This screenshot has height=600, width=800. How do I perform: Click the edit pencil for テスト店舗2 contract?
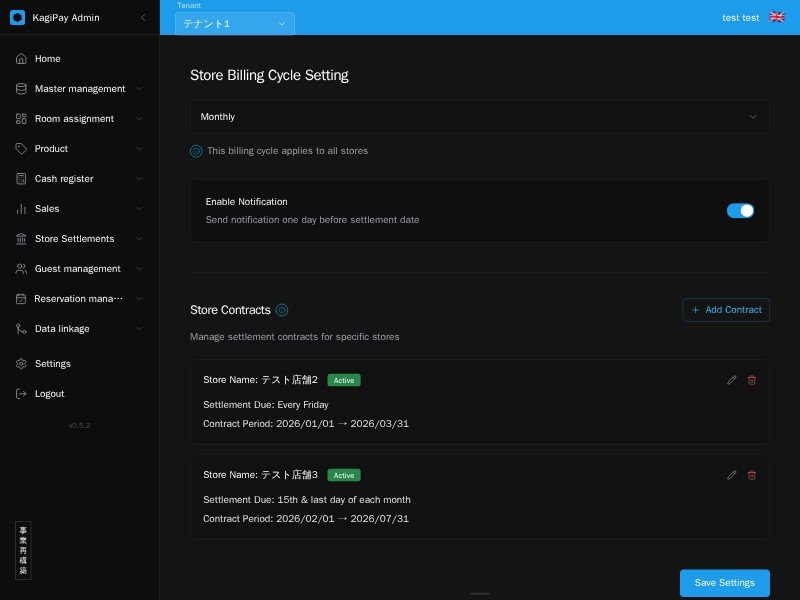click(732, 380)
